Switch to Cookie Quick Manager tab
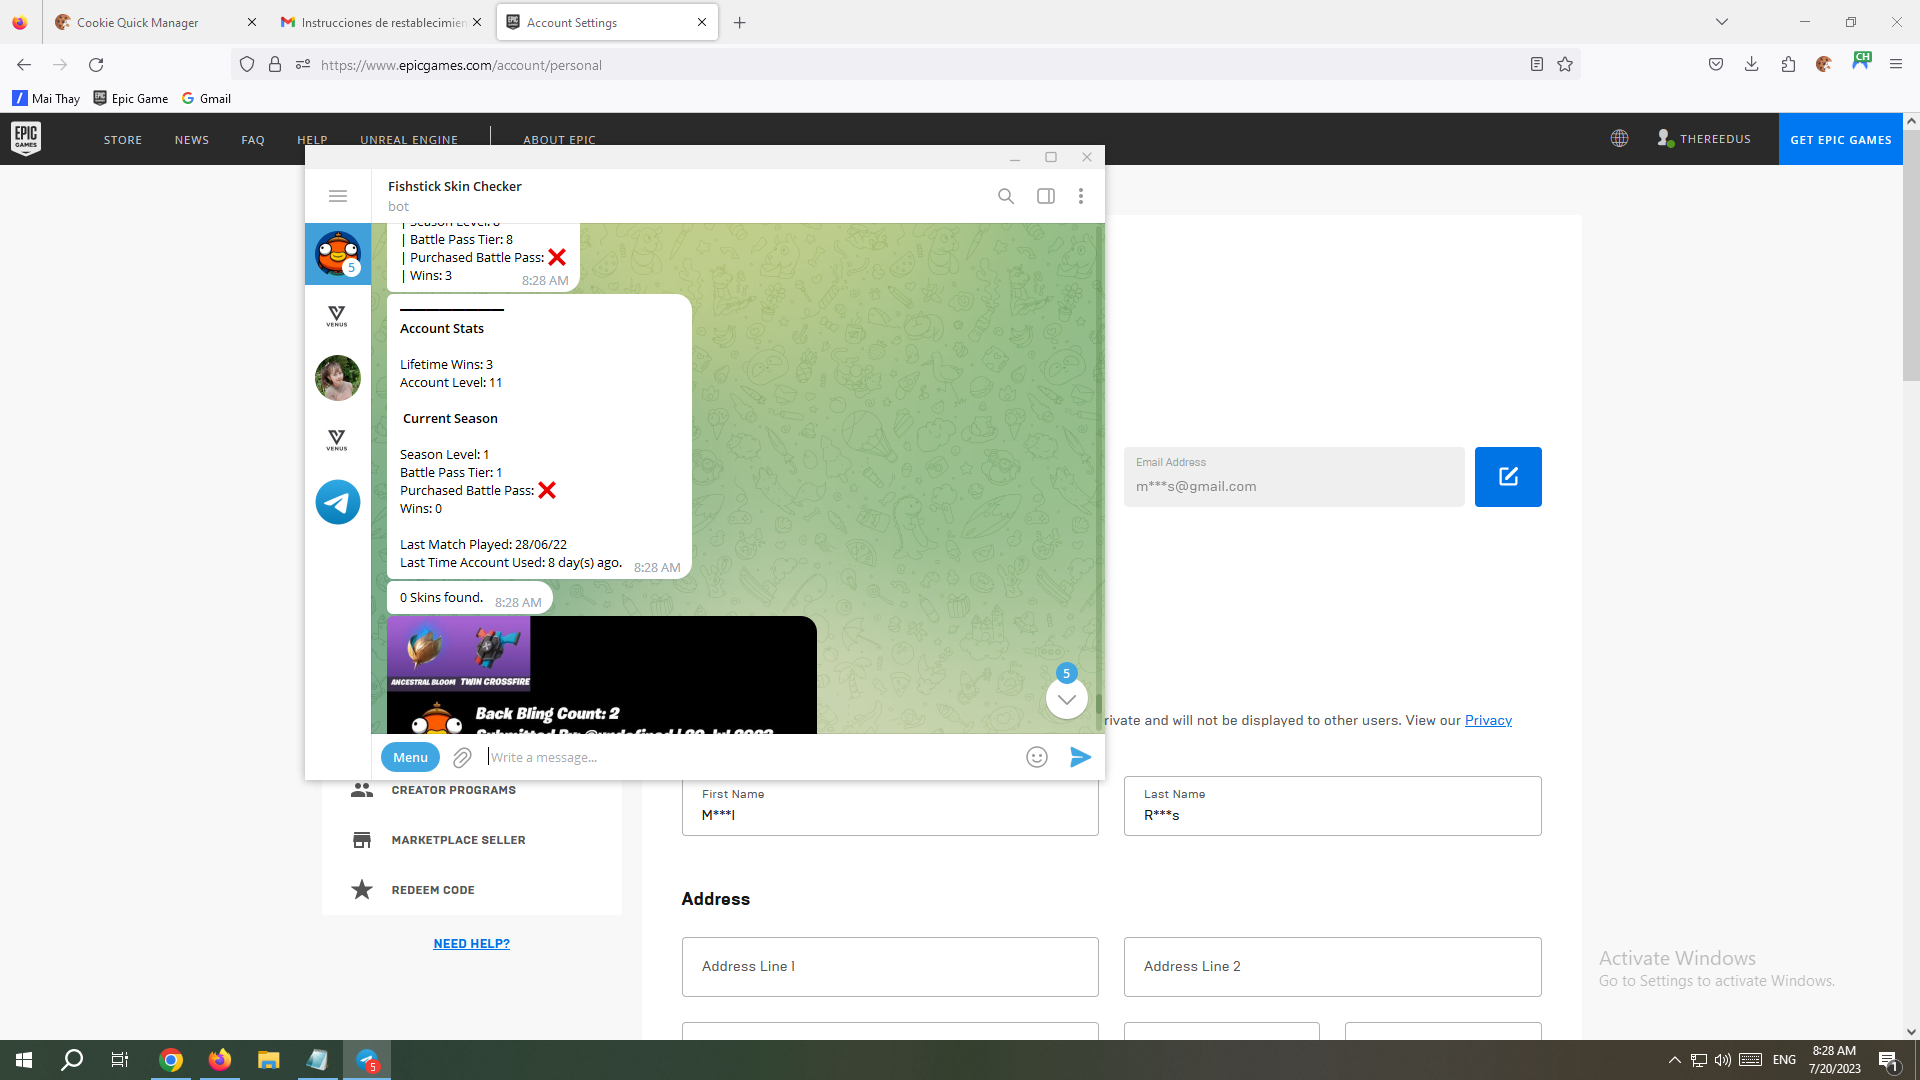This screenshot has width=1920, height=1080. pyautogui.click(x=153, y=22)
